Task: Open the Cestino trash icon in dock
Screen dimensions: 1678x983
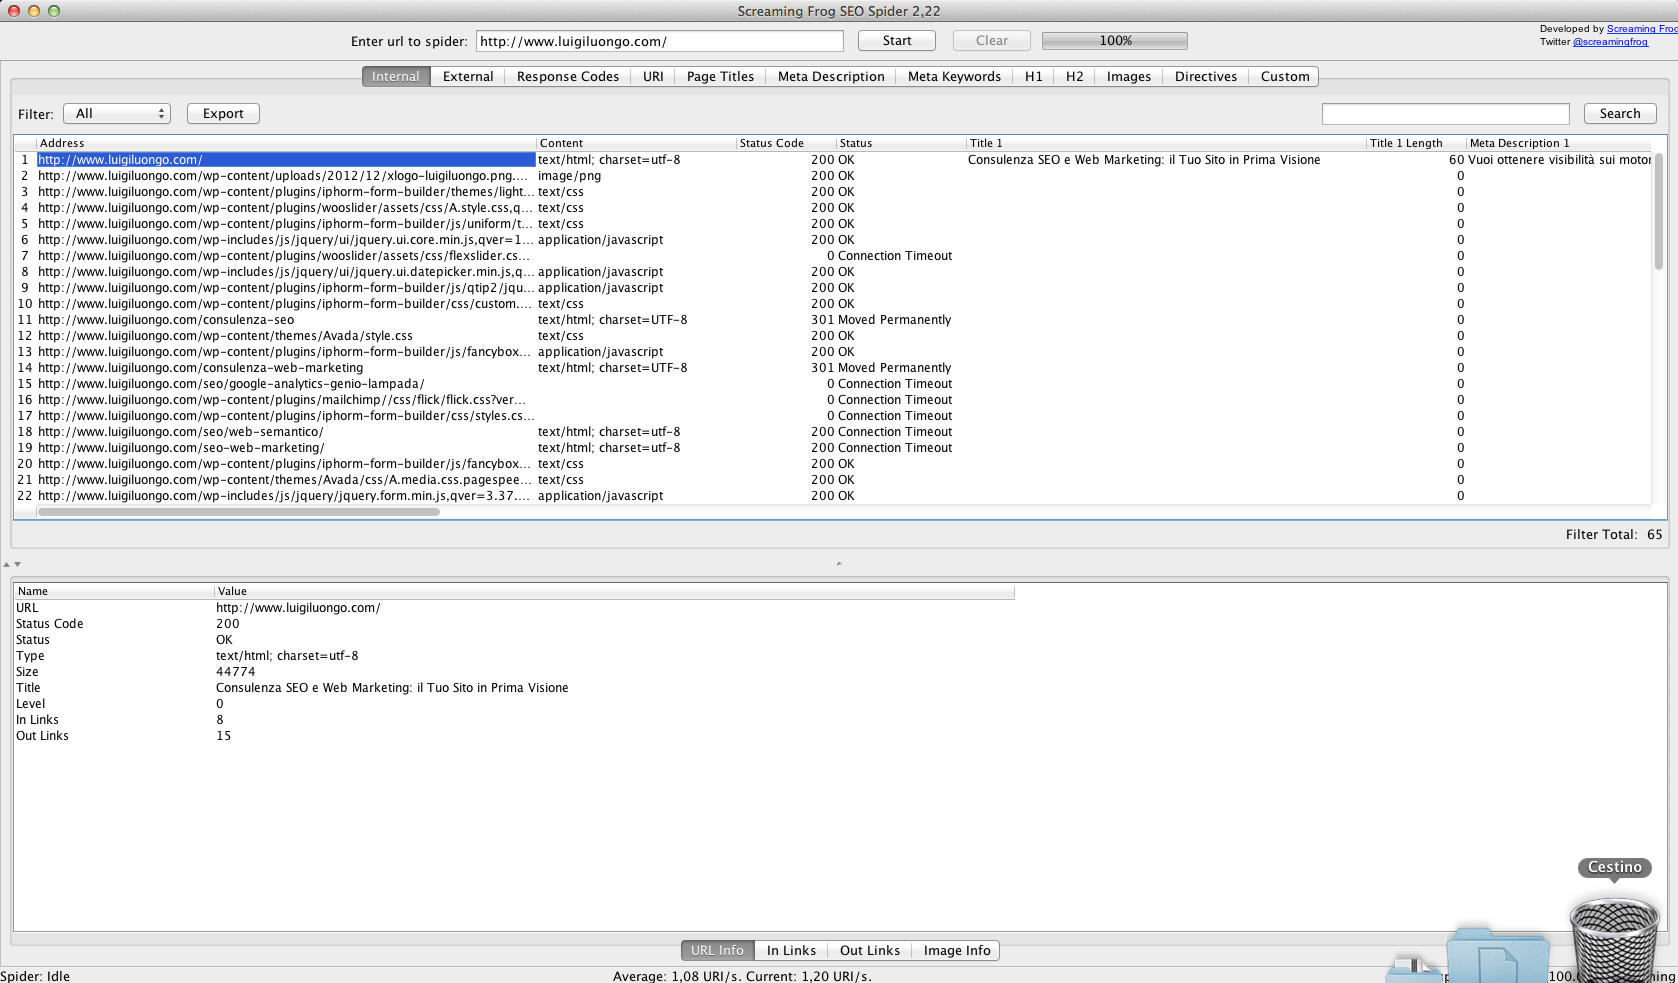Action: (1614, 938)
